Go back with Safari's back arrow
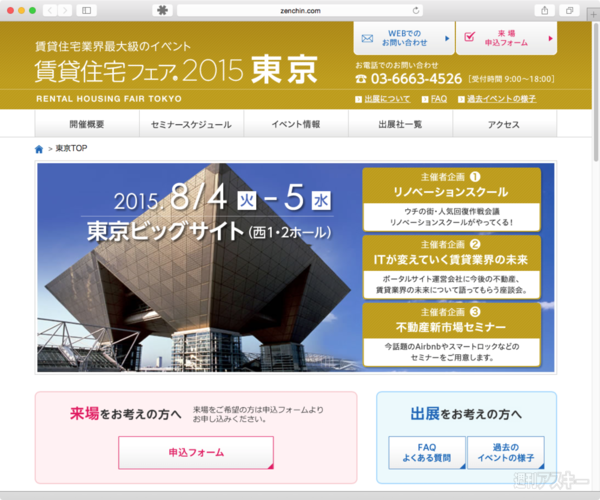The width and height of the screenshot is (600, 500). [x=50, y=10]
